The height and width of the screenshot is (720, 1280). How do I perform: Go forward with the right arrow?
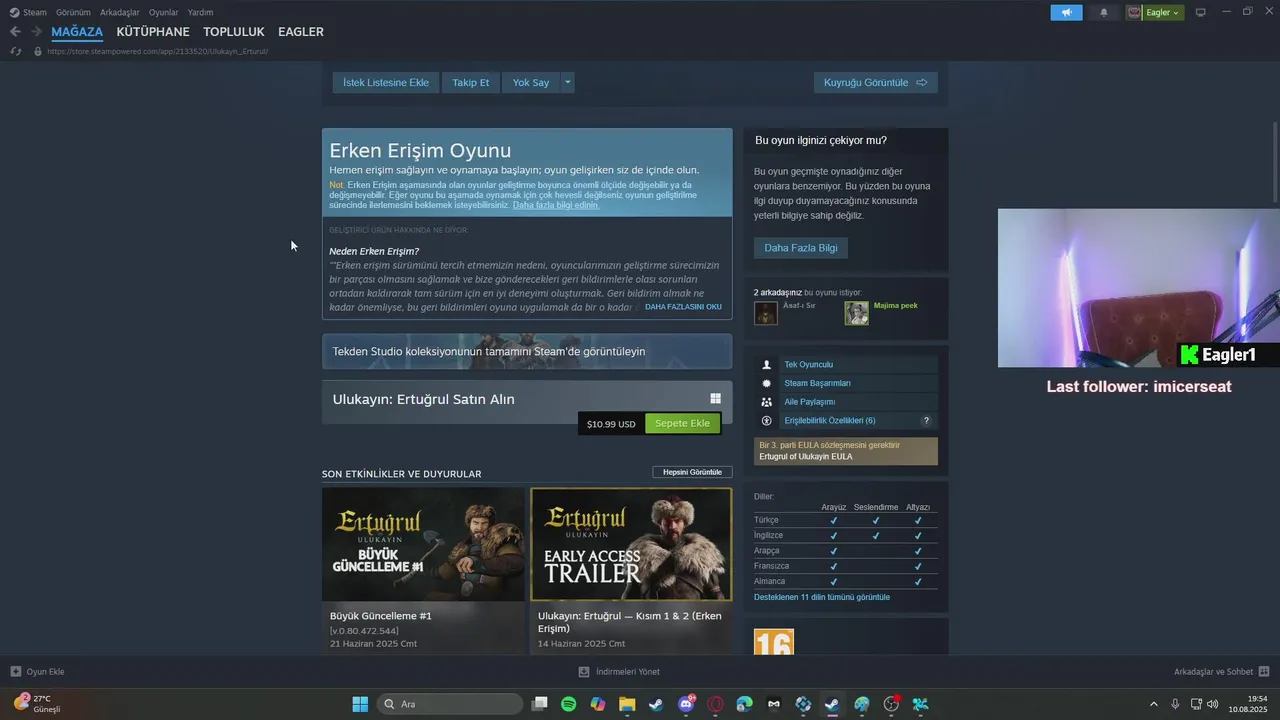(x=36, y=32)
